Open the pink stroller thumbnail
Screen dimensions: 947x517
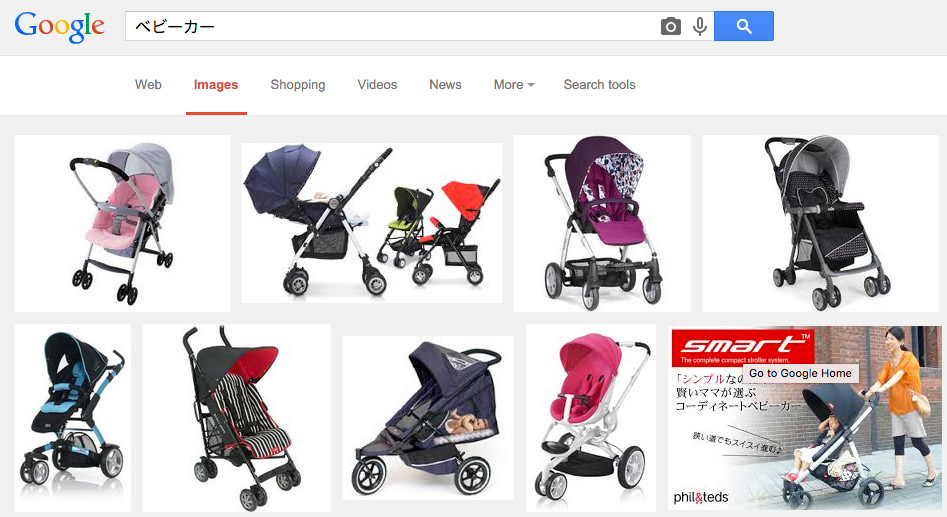[122, 223]
